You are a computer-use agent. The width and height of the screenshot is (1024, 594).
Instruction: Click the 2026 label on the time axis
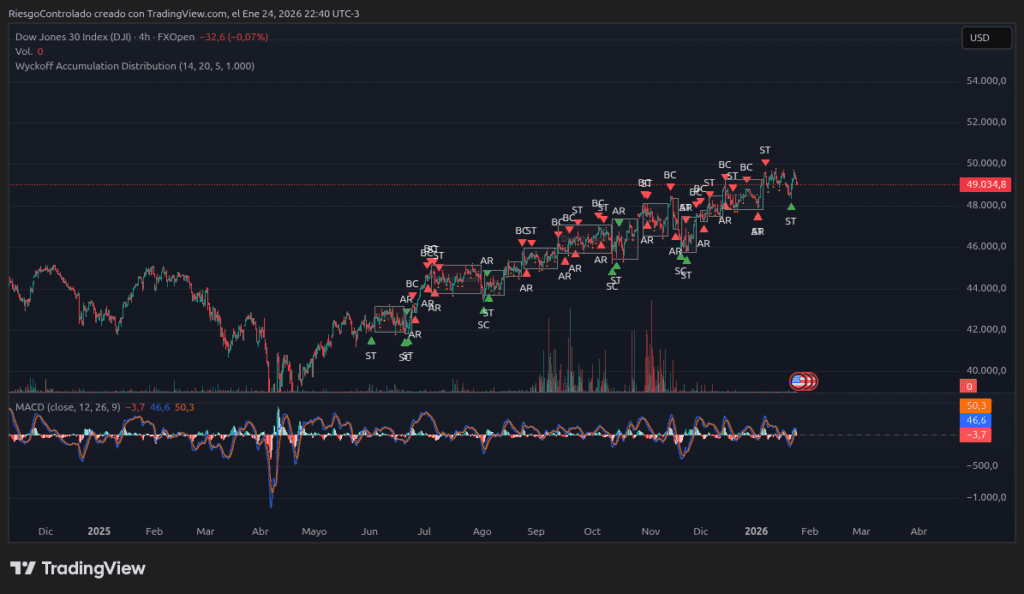point(756,533)
